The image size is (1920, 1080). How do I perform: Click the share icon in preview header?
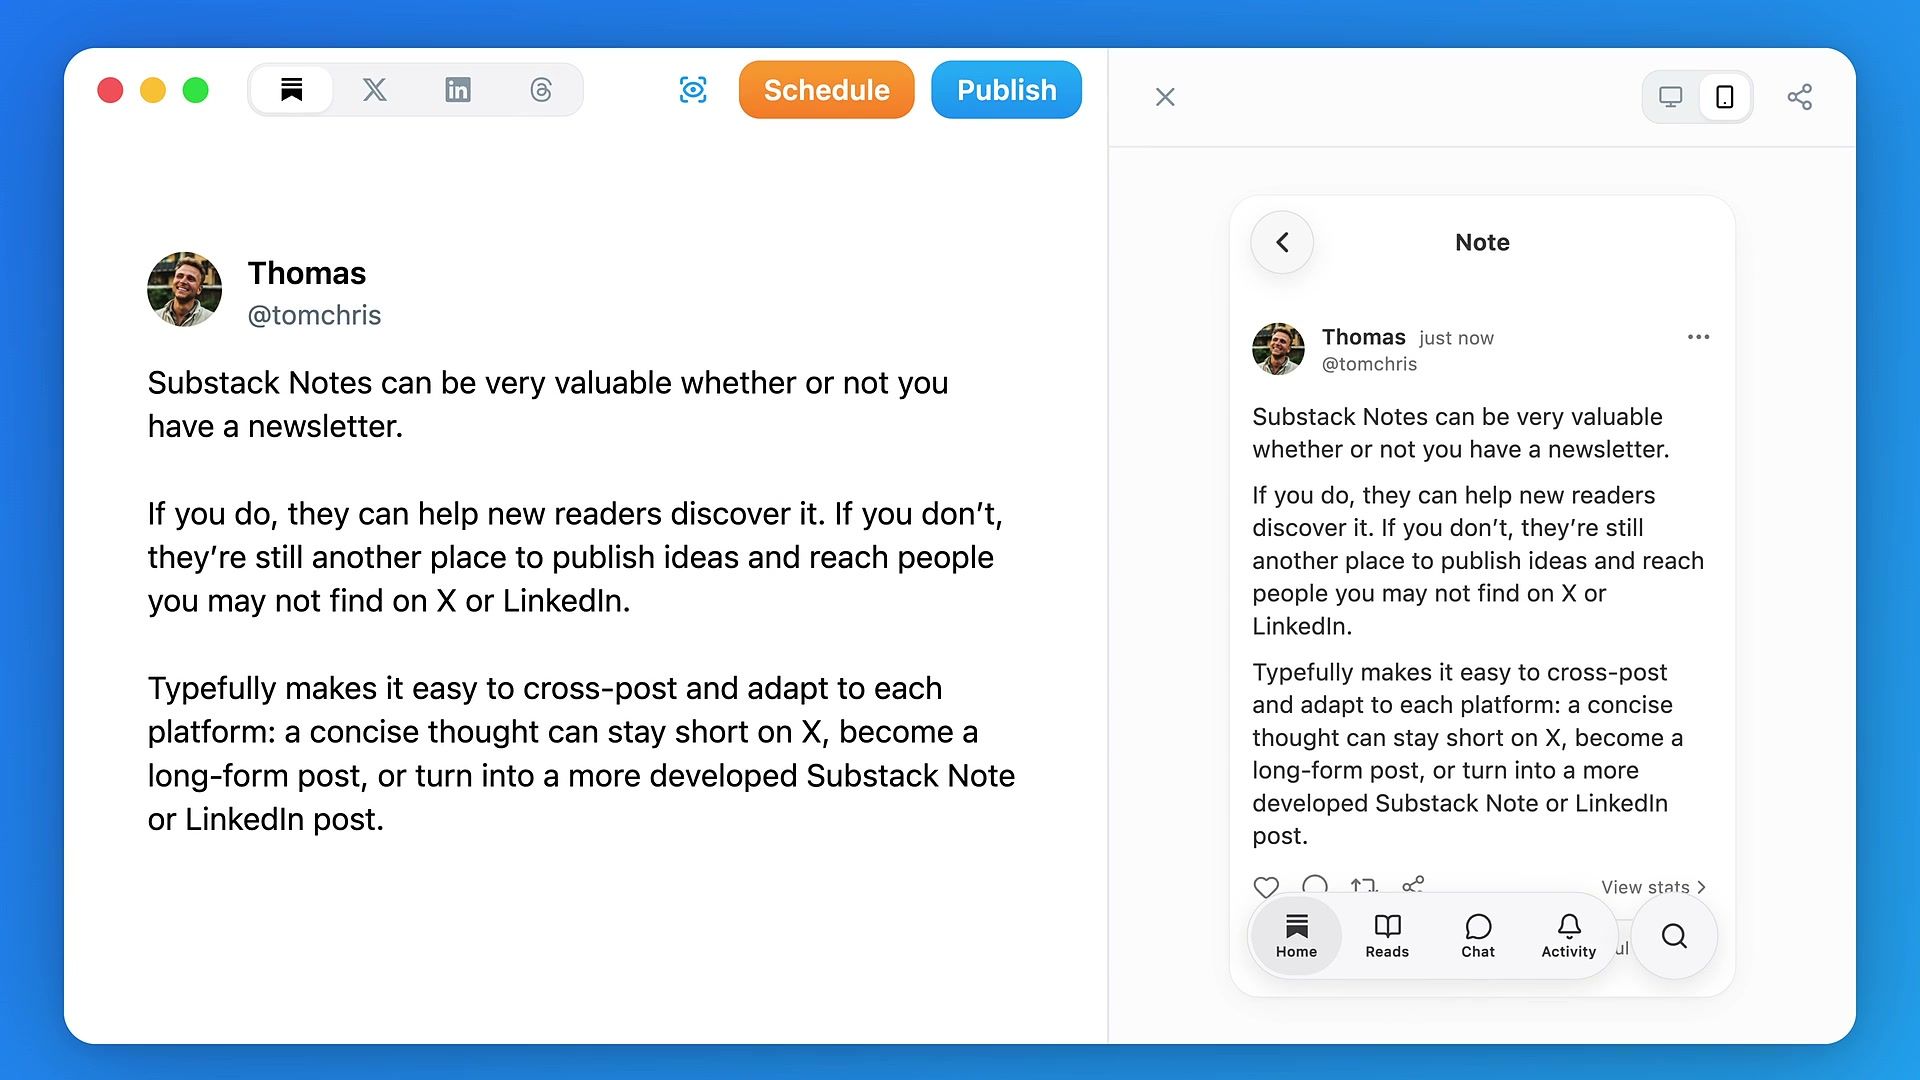tap(1800, 97)
